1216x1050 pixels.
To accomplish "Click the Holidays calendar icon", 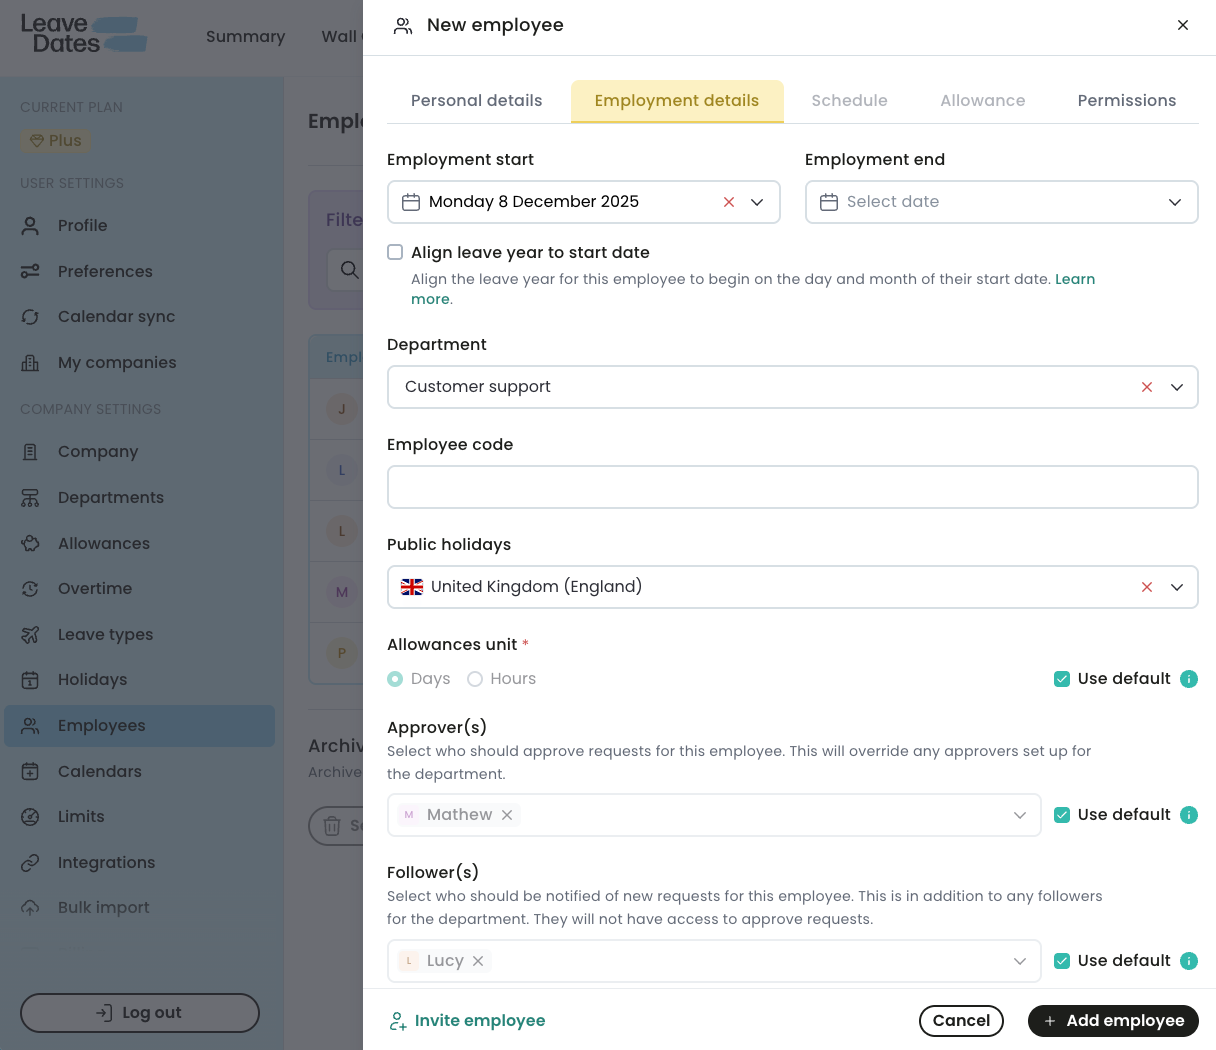I will [30, 680].
